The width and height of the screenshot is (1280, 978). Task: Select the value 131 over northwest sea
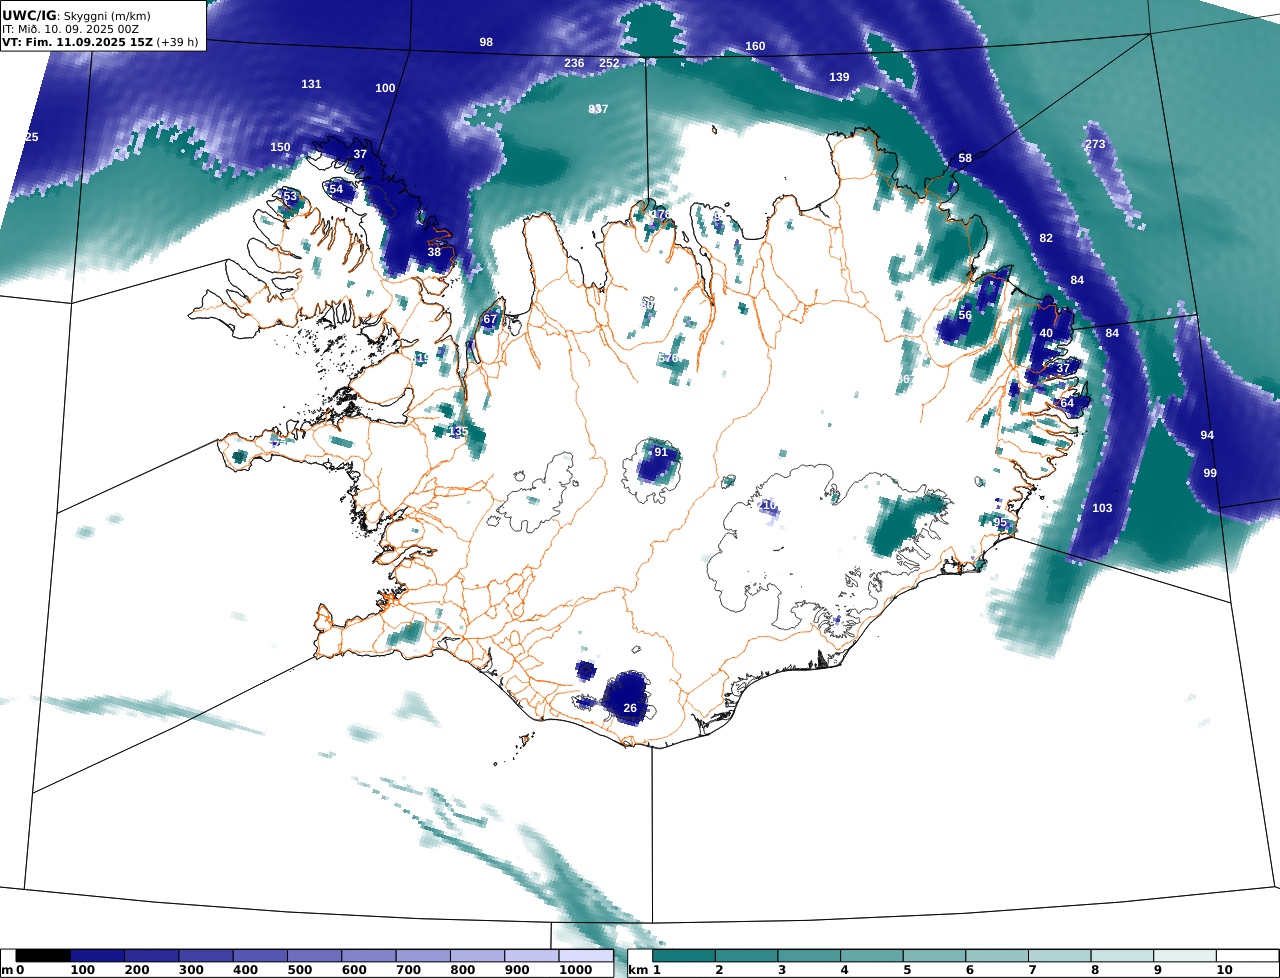[311, 84]
